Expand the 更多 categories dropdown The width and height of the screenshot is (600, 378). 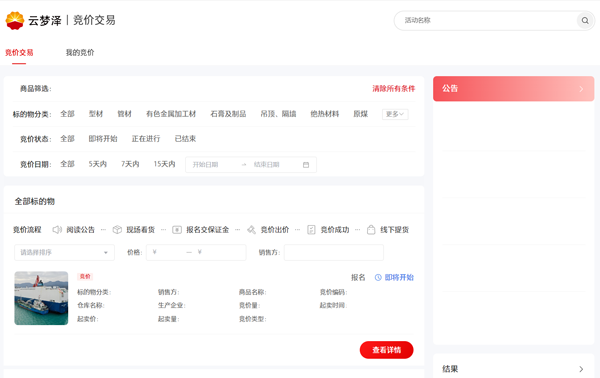click(x=395, y=114)
